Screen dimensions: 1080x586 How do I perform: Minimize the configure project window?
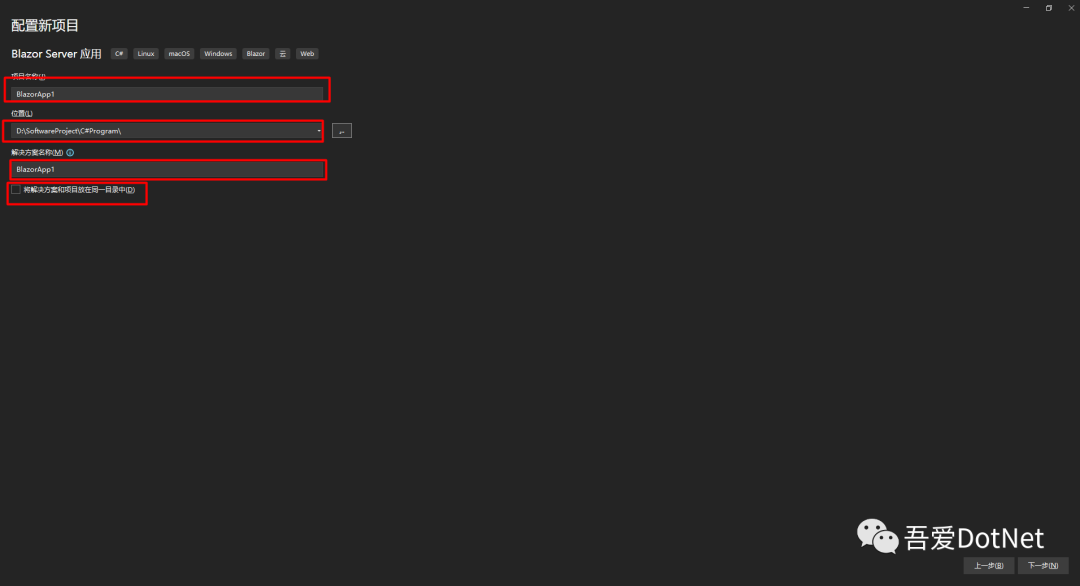tap(1026, 8)
